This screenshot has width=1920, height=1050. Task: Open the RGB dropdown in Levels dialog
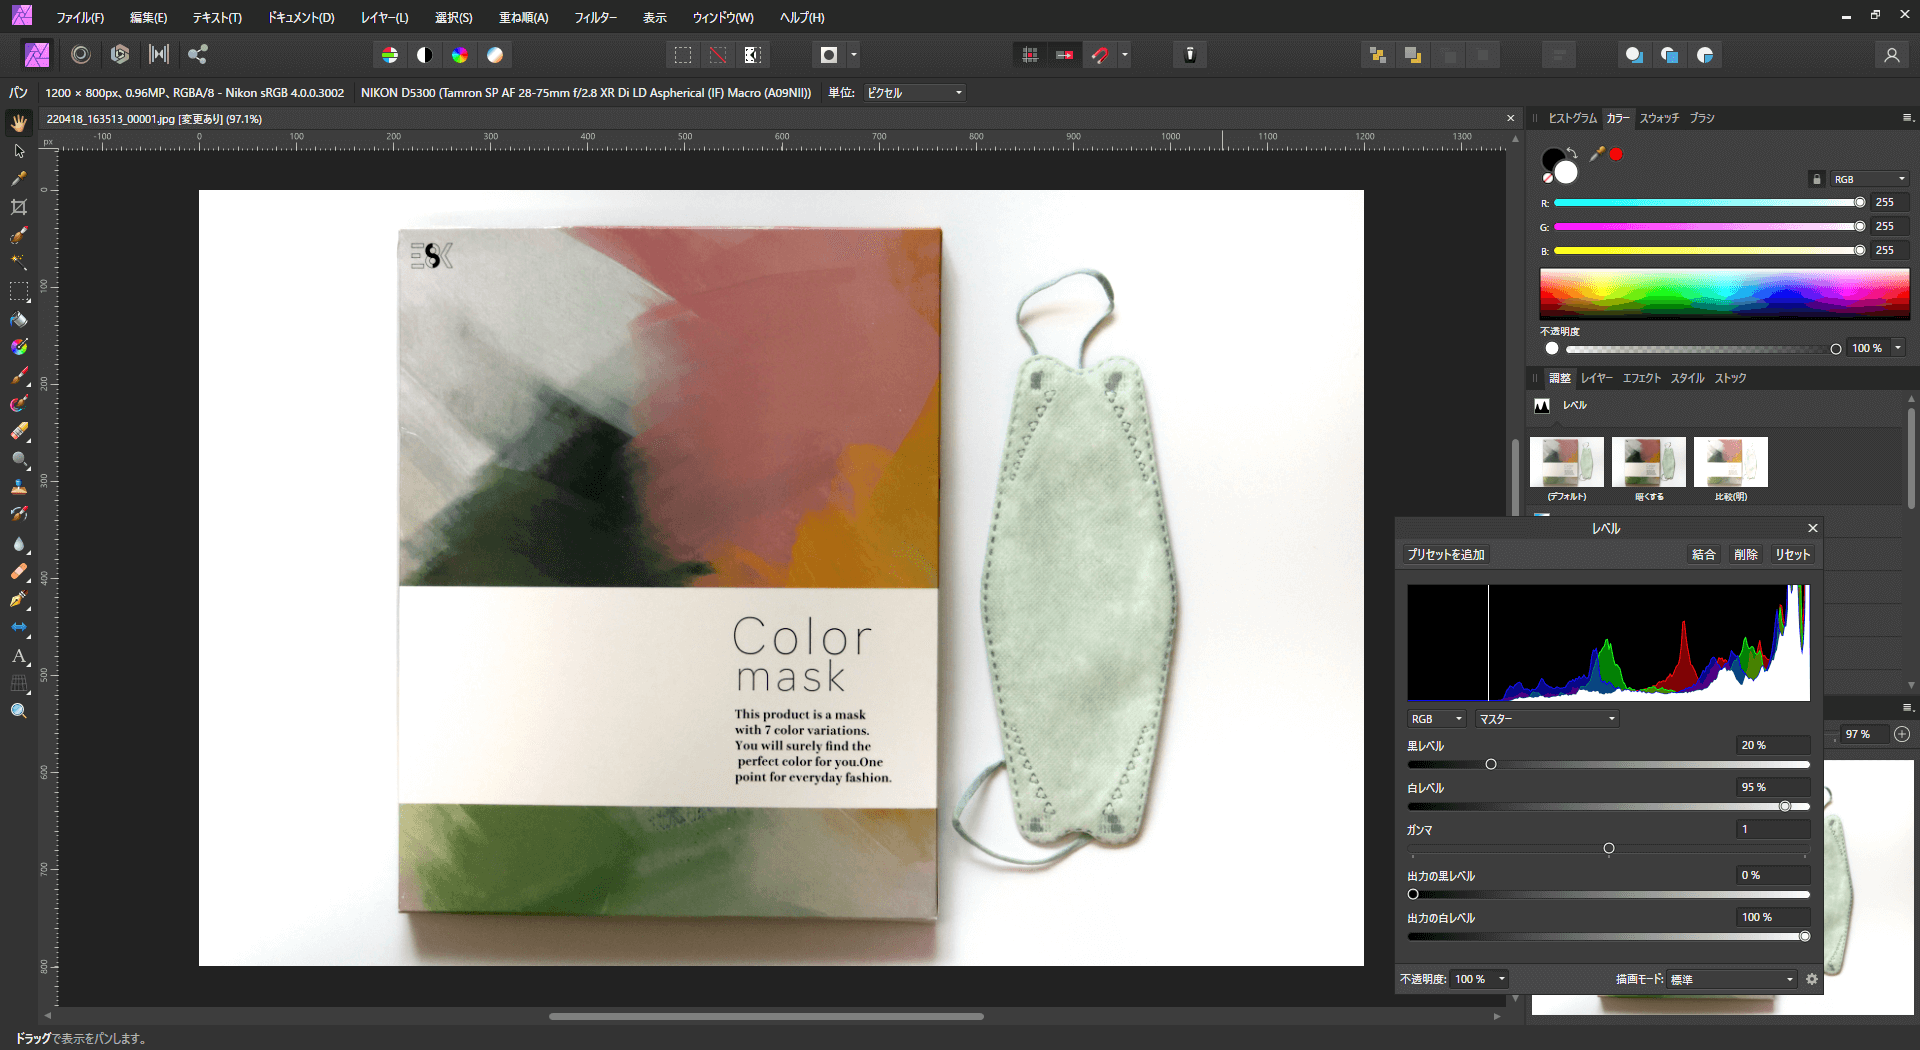(1437, 719)
